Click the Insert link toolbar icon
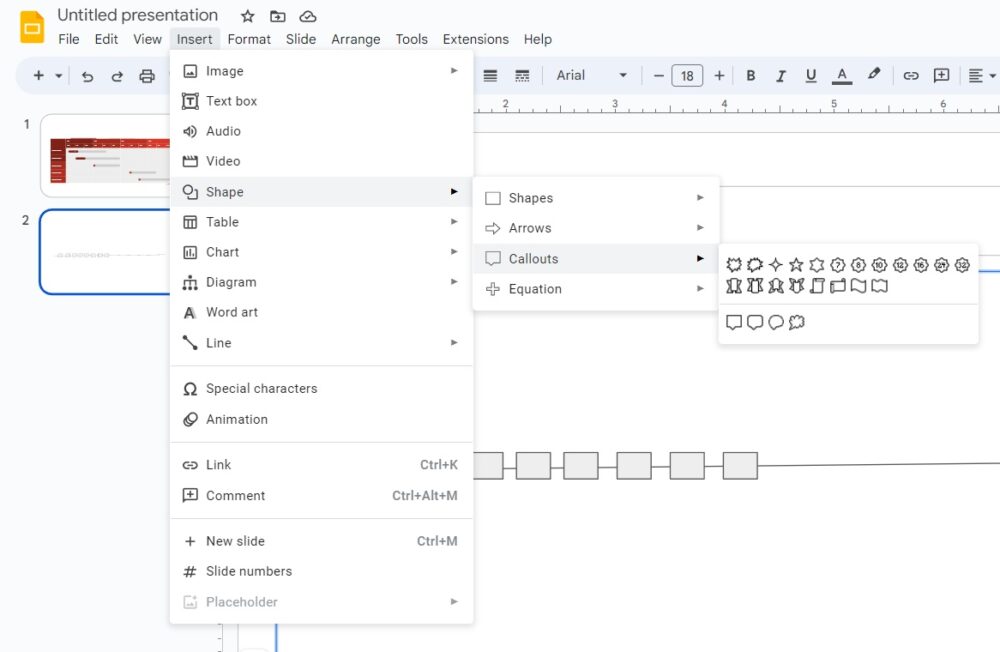The width and height of the screenshot is (1000, 652). tap(911, 76)
